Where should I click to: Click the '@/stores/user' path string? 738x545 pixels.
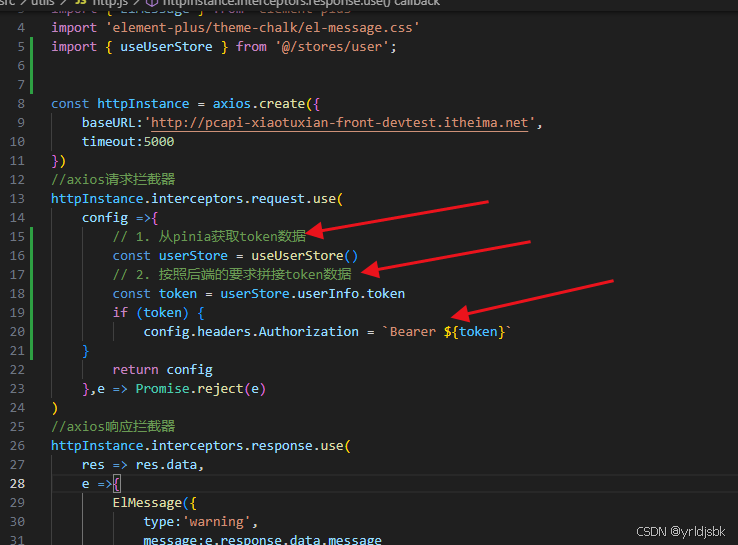[x=332, y=47]
